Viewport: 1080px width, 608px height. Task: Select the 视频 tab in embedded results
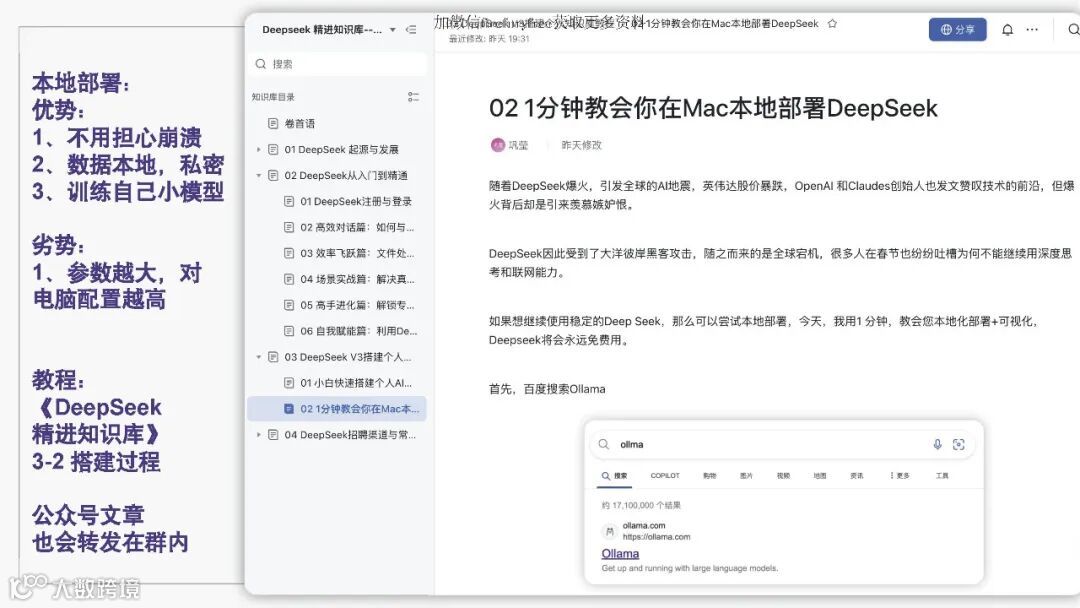pos(783,476)
